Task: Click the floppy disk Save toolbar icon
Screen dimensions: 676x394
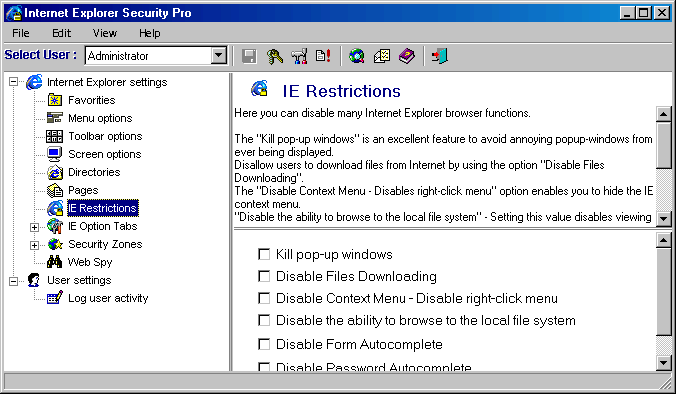Action: [249, 56]
